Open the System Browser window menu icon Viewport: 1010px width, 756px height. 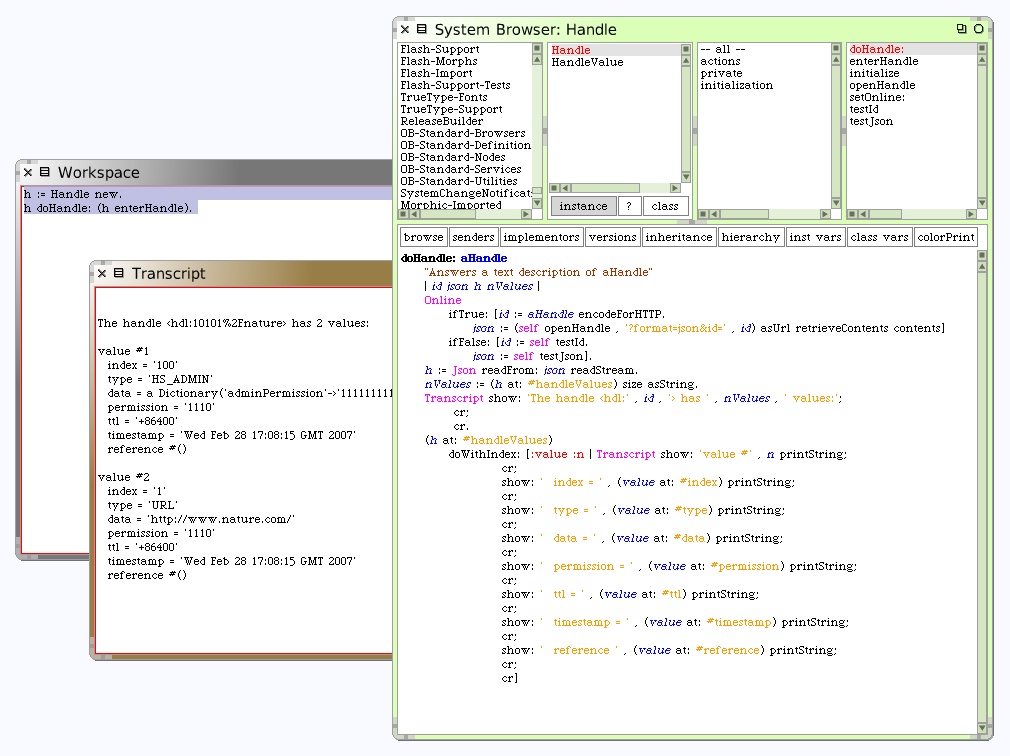(x=421, y=30)
